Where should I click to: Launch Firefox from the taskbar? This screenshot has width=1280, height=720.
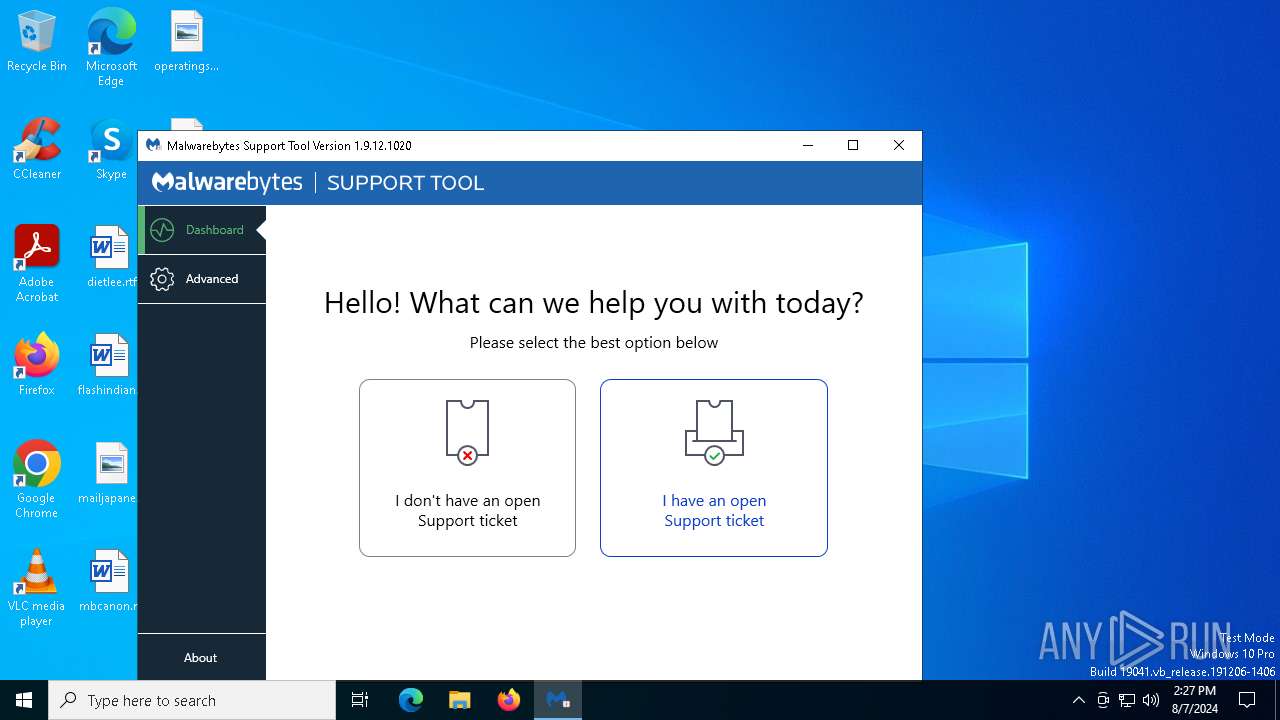tap(509, 700)
